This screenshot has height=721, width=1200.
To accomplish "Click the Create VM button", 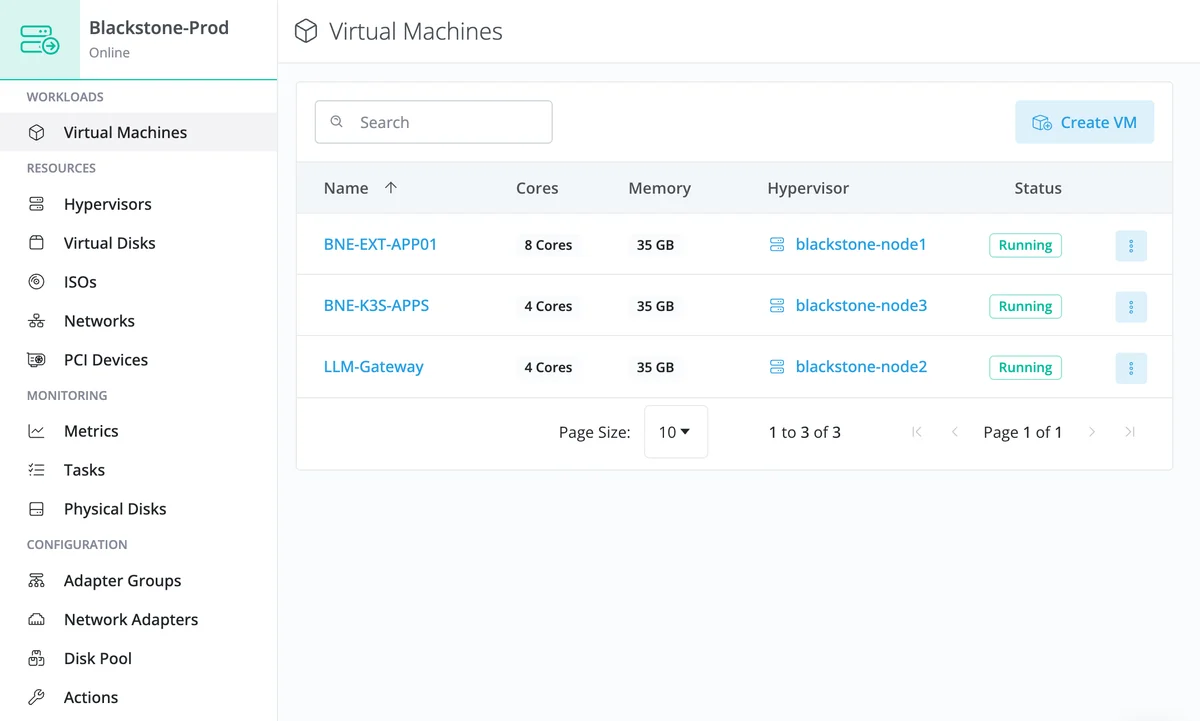I will [x=1084, y=122].
